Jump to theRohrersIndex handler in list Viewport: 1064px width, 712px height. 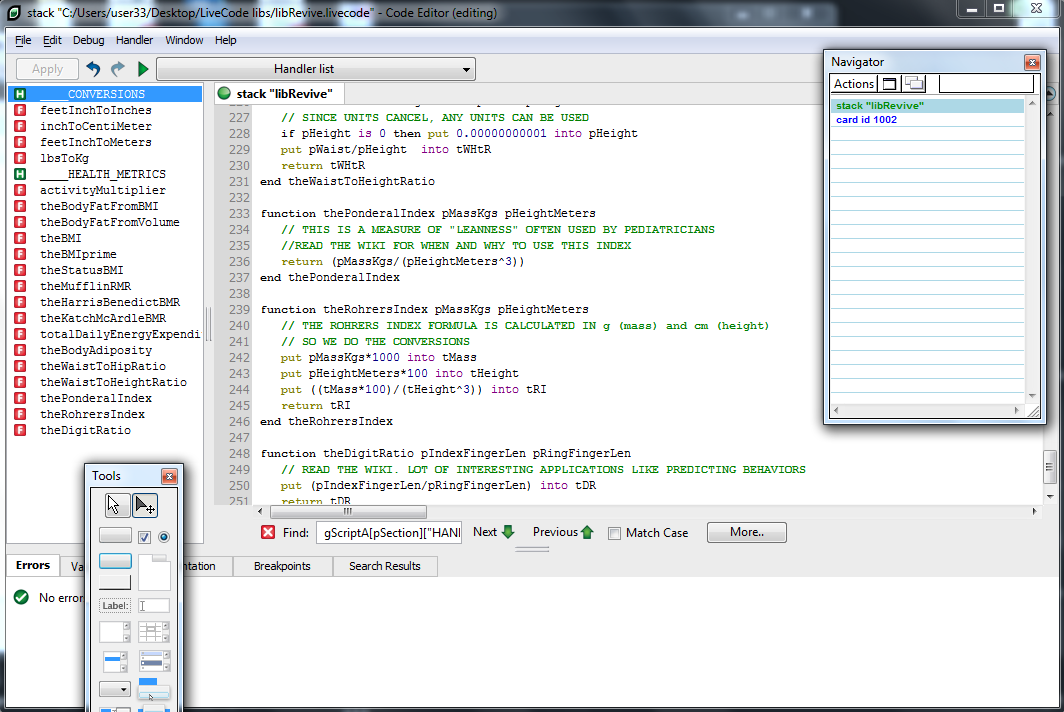(92, 414)
